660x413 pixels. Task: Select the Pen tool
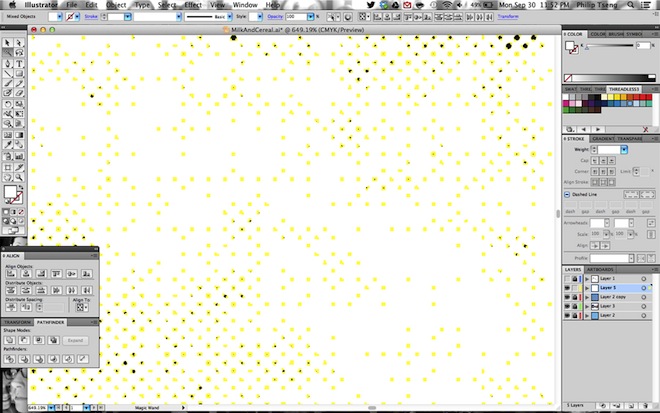coord(8,64)
